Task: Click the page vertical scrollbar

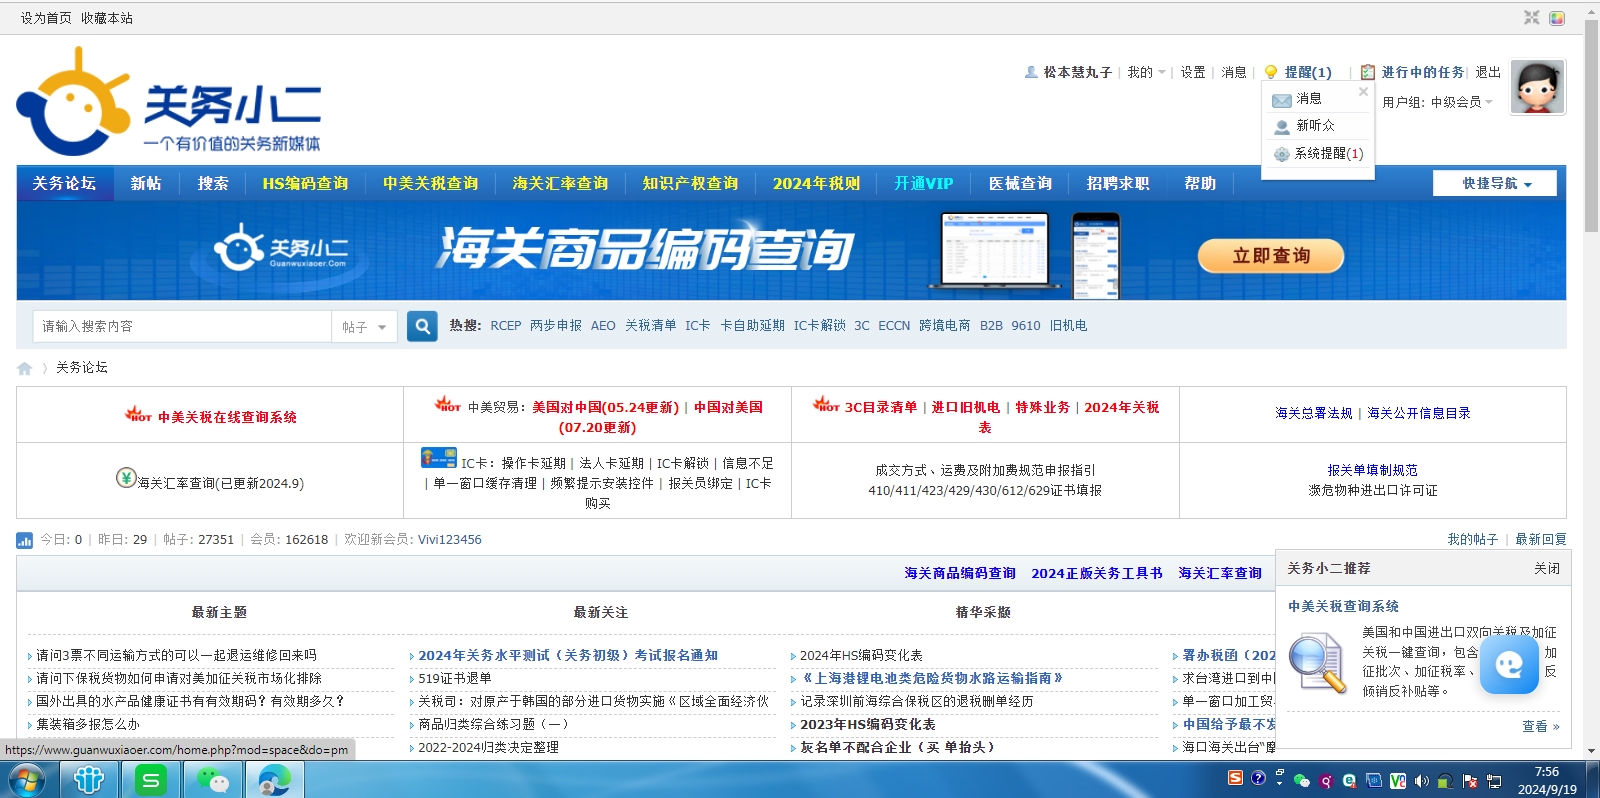Action: 1591,126
